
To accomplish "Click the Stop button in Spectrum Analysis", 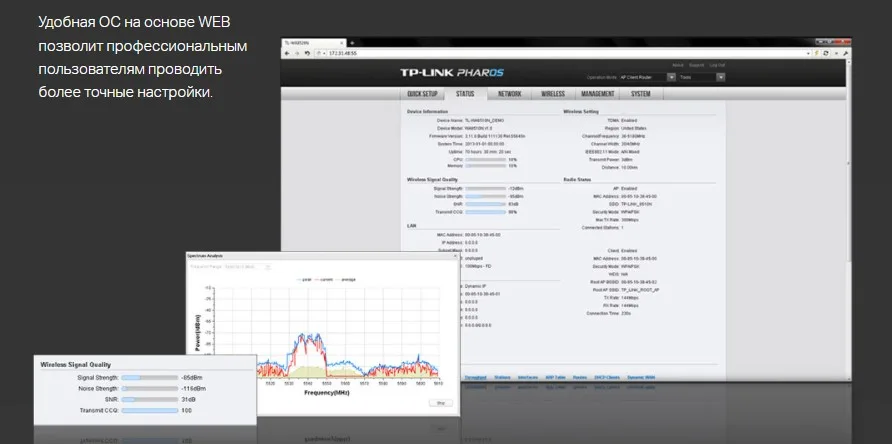I will click(441, 402).
